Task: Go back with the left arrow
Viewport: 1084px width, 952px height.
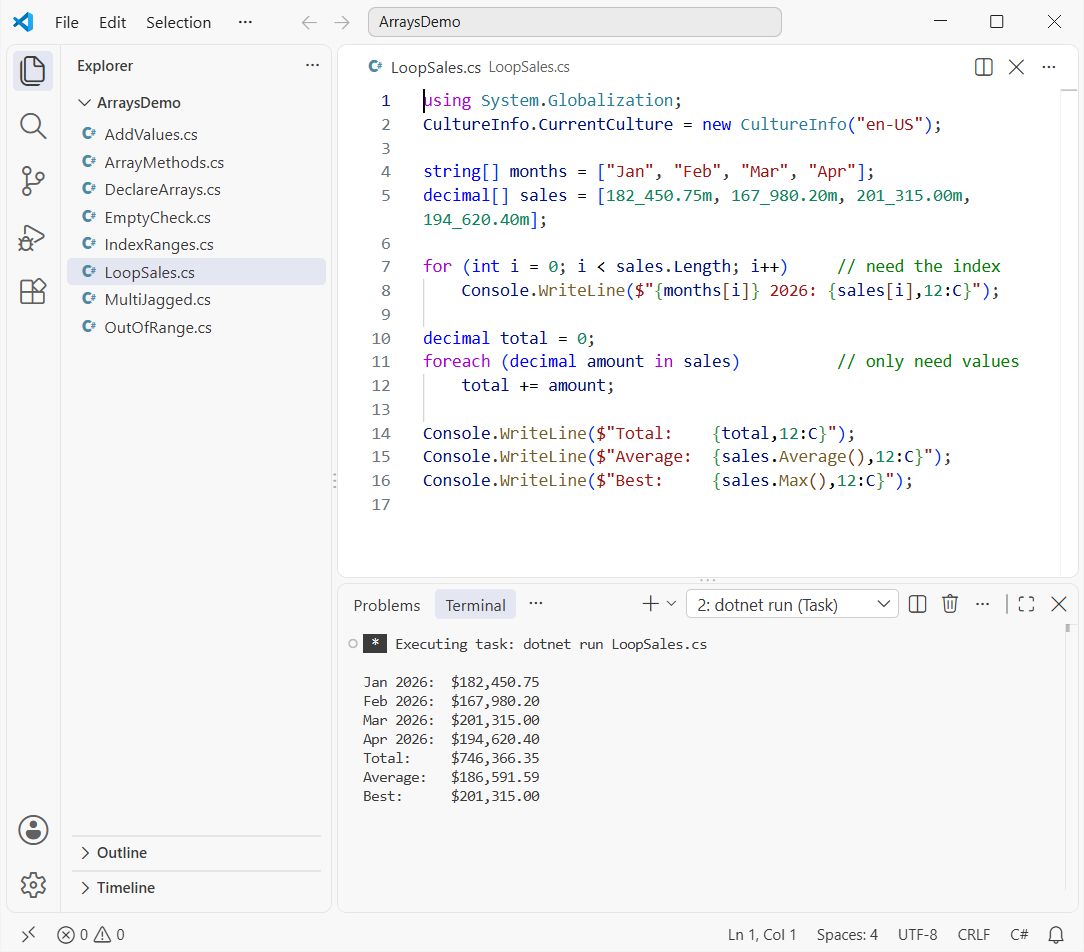Action: (309, 23)
